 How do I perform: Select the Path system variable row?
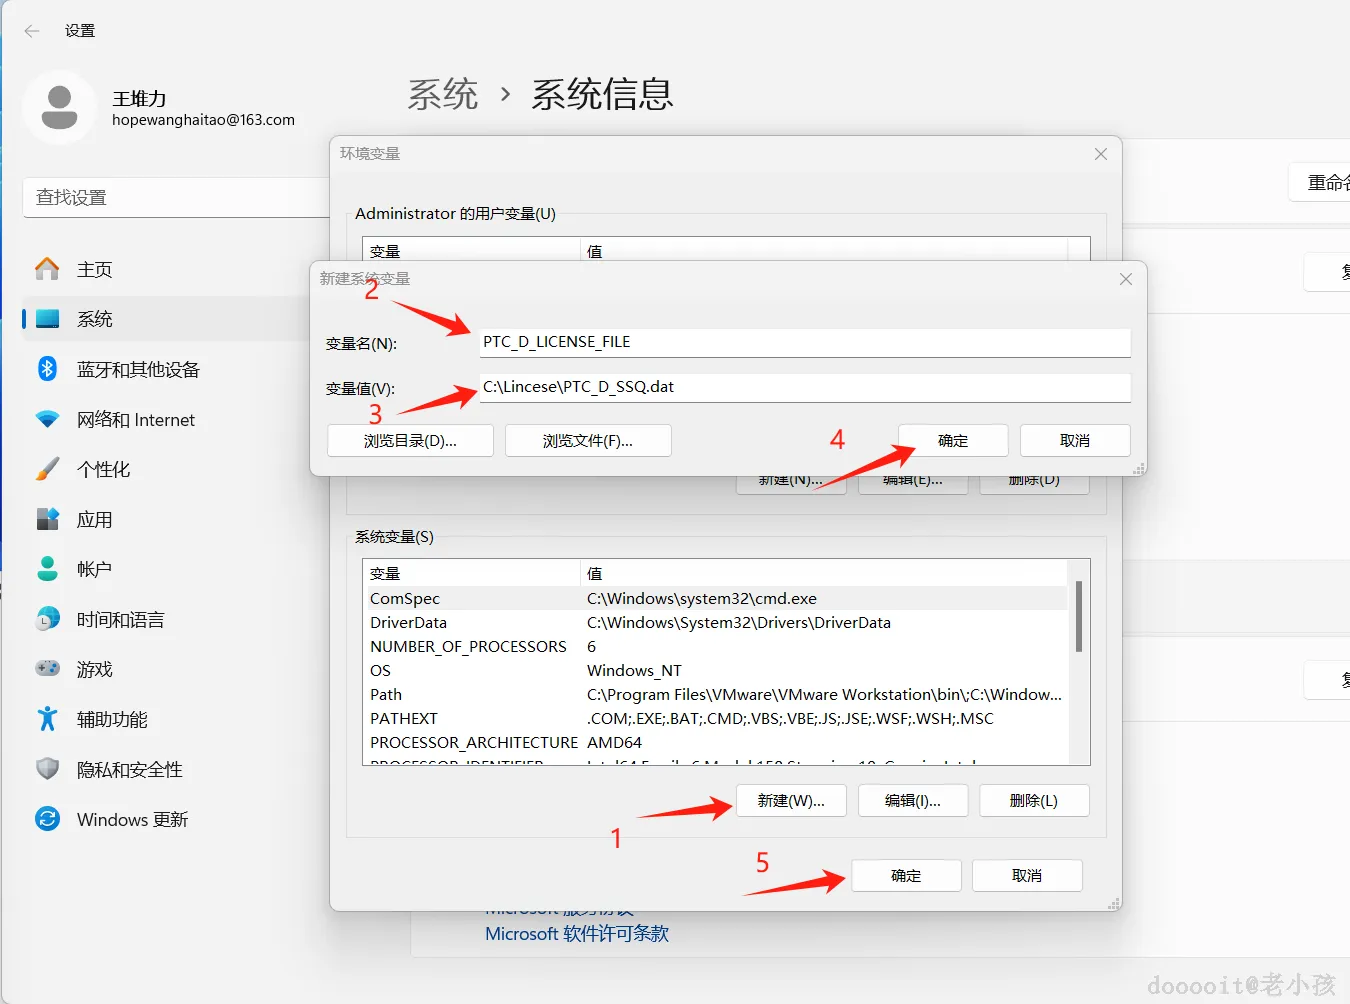715,695
